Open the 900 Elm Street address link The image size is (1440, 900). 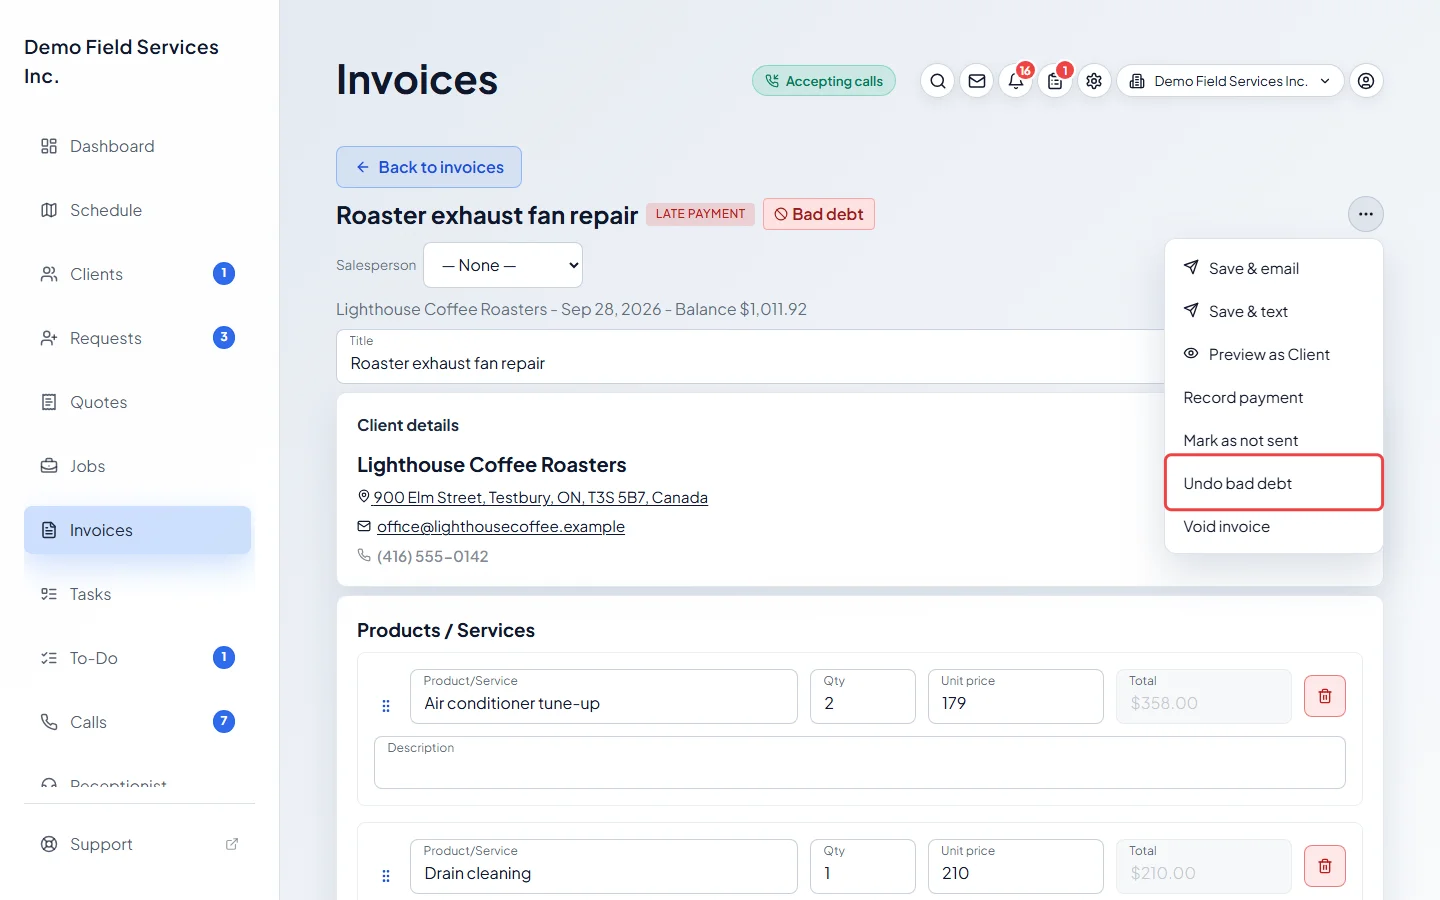(540, 497)
